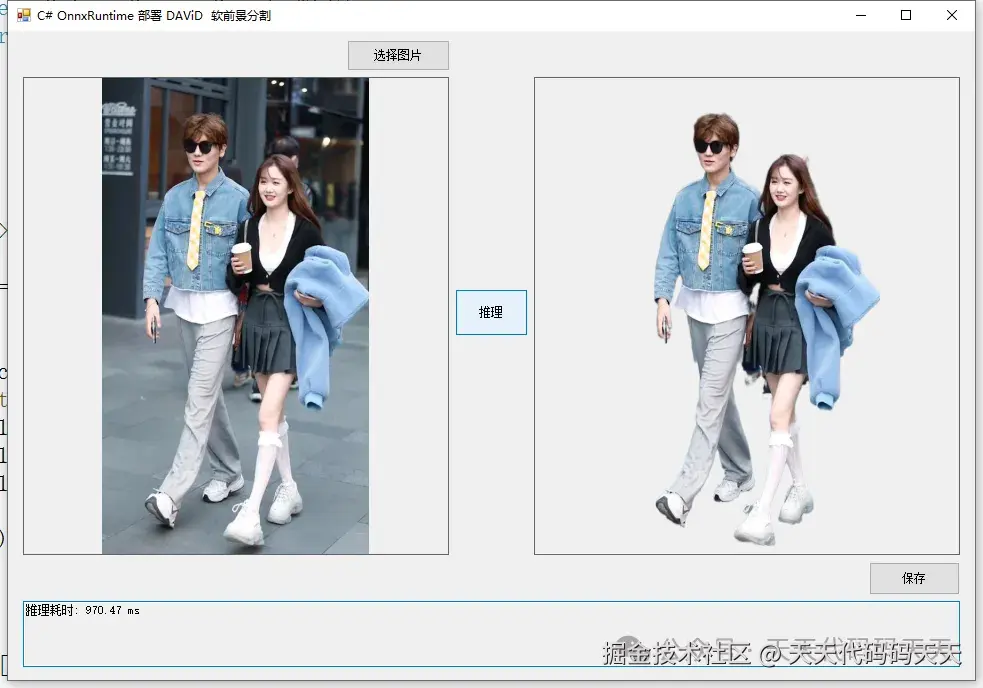Minimize the DAViD segmentation window
Screen dimensions: 983x688
(x=861, y=15)
